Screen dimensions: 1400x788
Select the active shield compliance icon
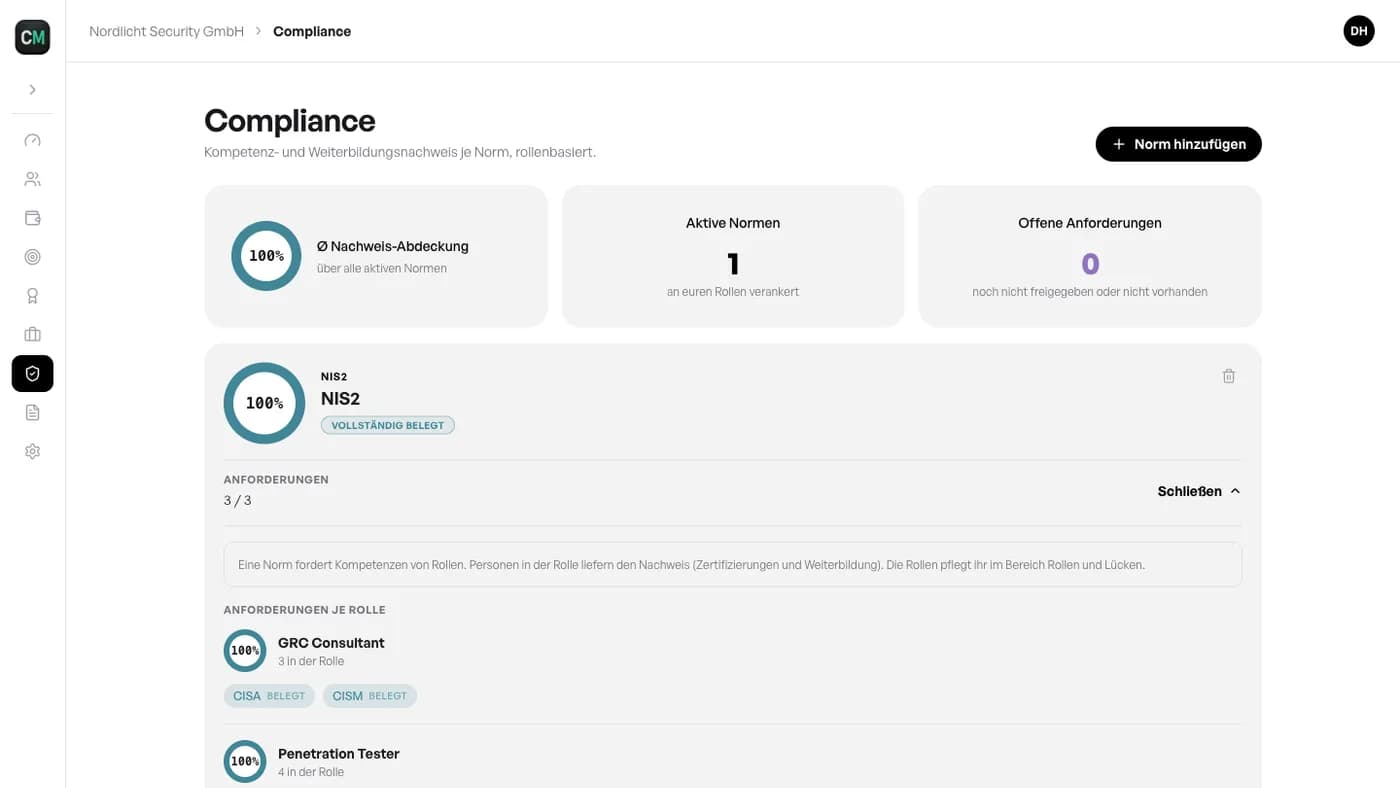[x=32, y=374]
